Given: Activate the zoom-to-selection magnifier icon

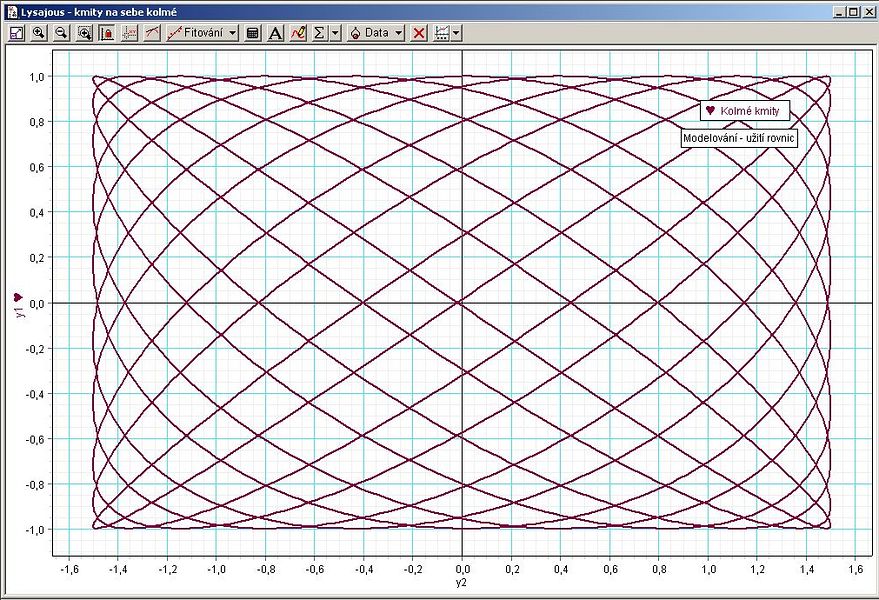Looking at the screenshot, I should pos(84,33).
